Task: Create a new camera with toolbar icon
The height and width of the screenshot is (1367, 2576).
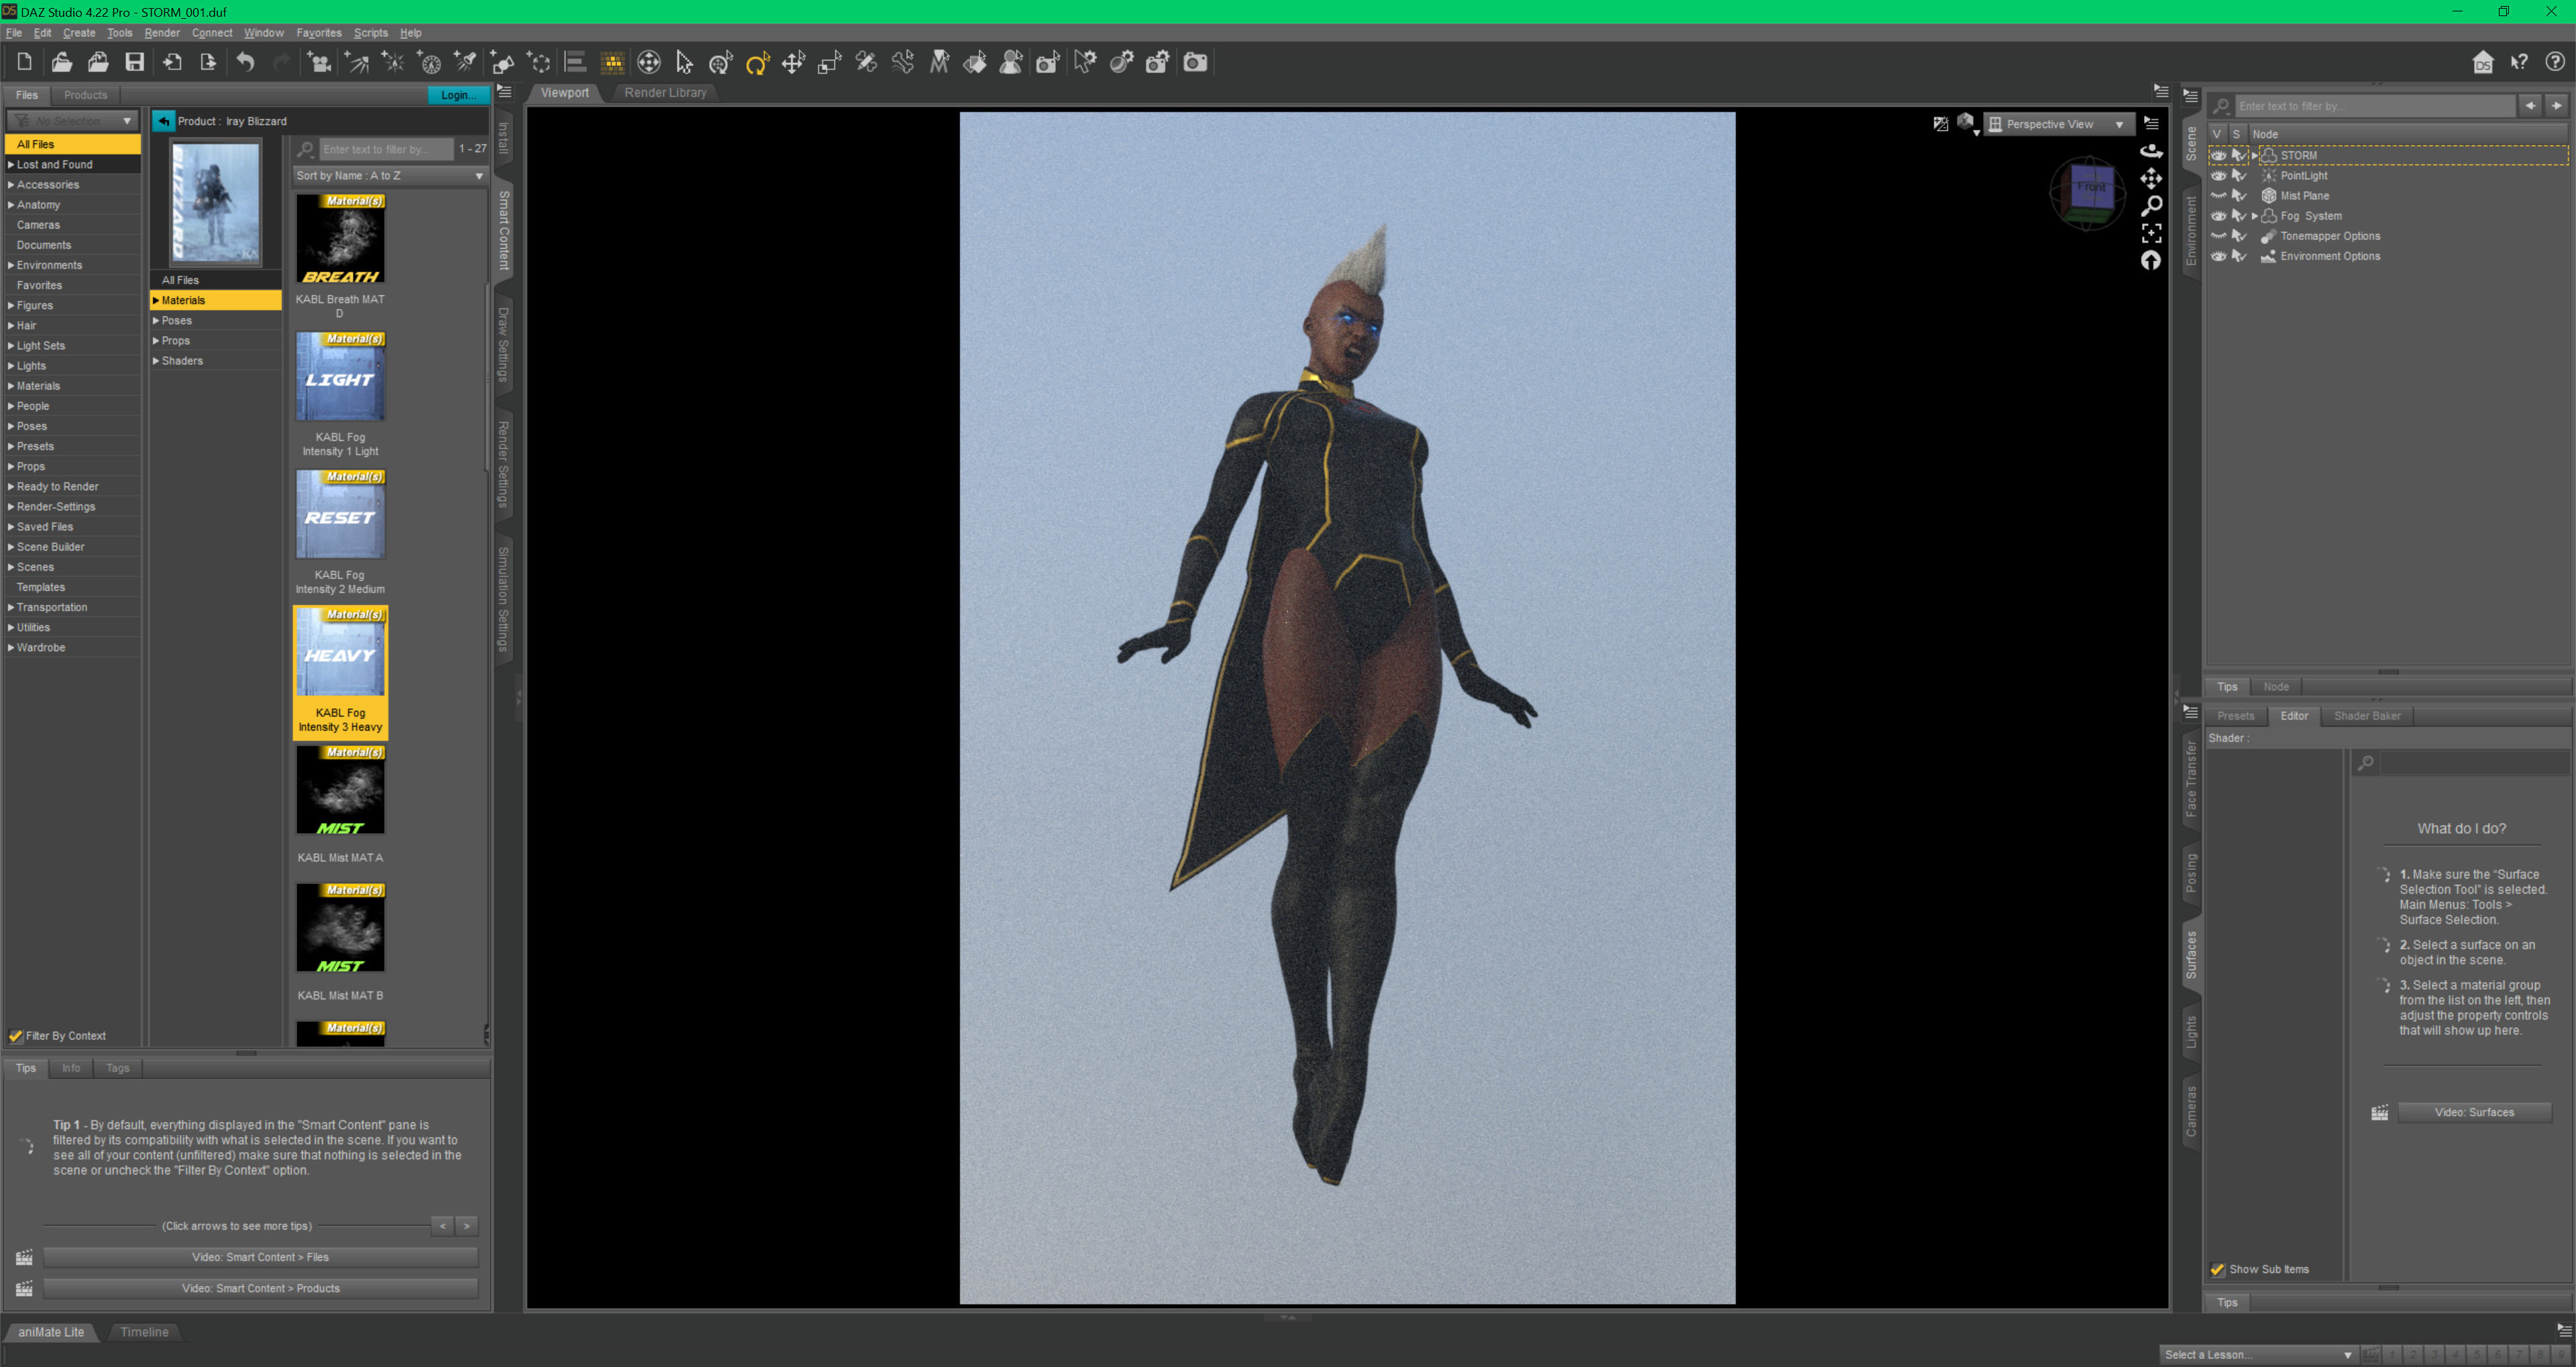Action: pyautogui.click(x=320, y=62)
